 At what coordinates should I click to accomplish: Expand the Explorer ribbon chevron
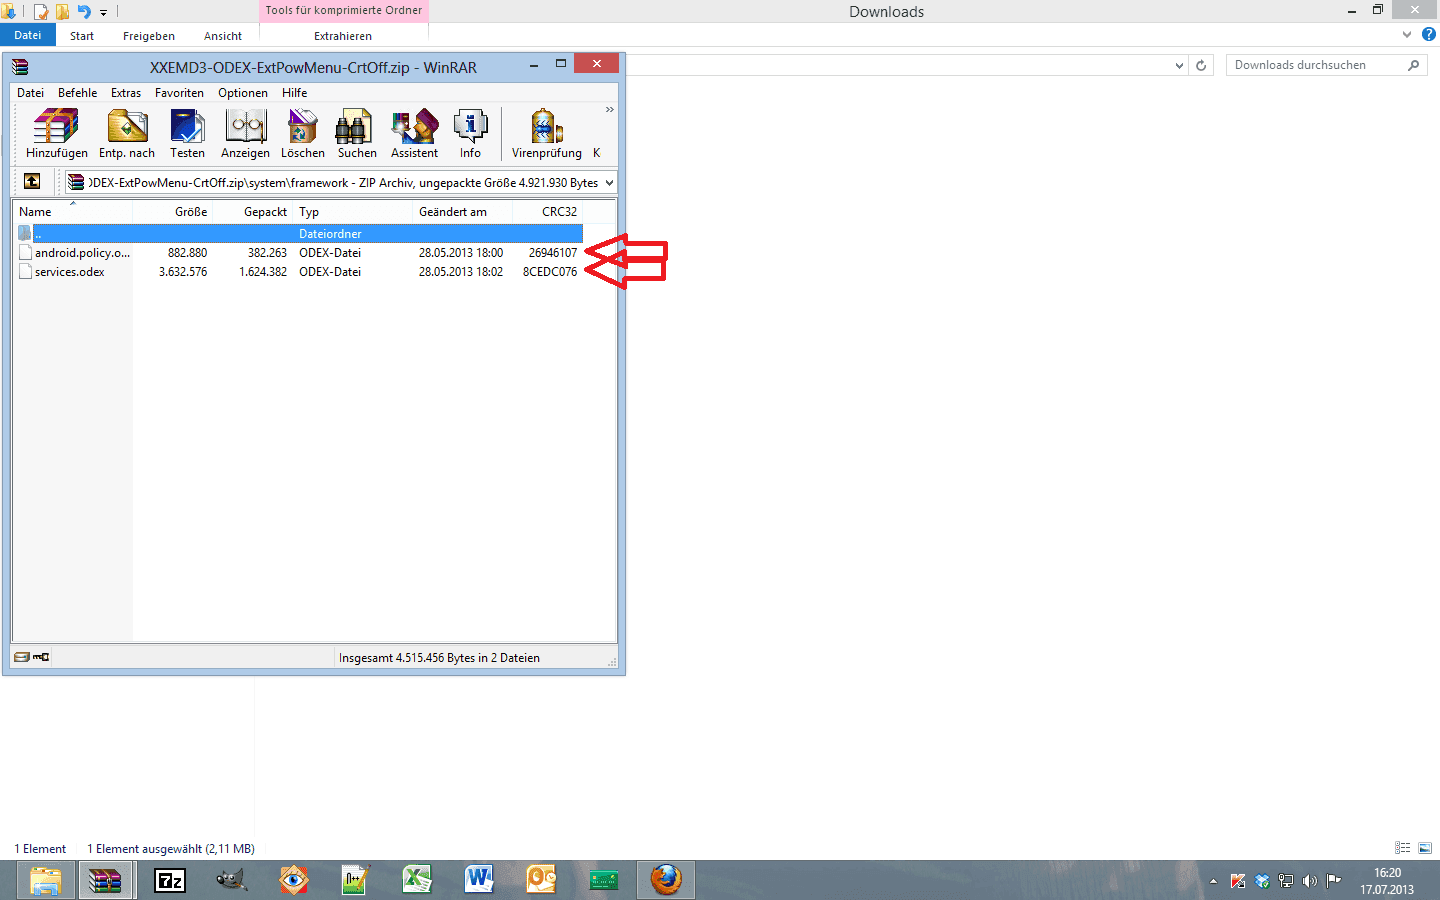pyautogui.click(x=1407, y=34)
